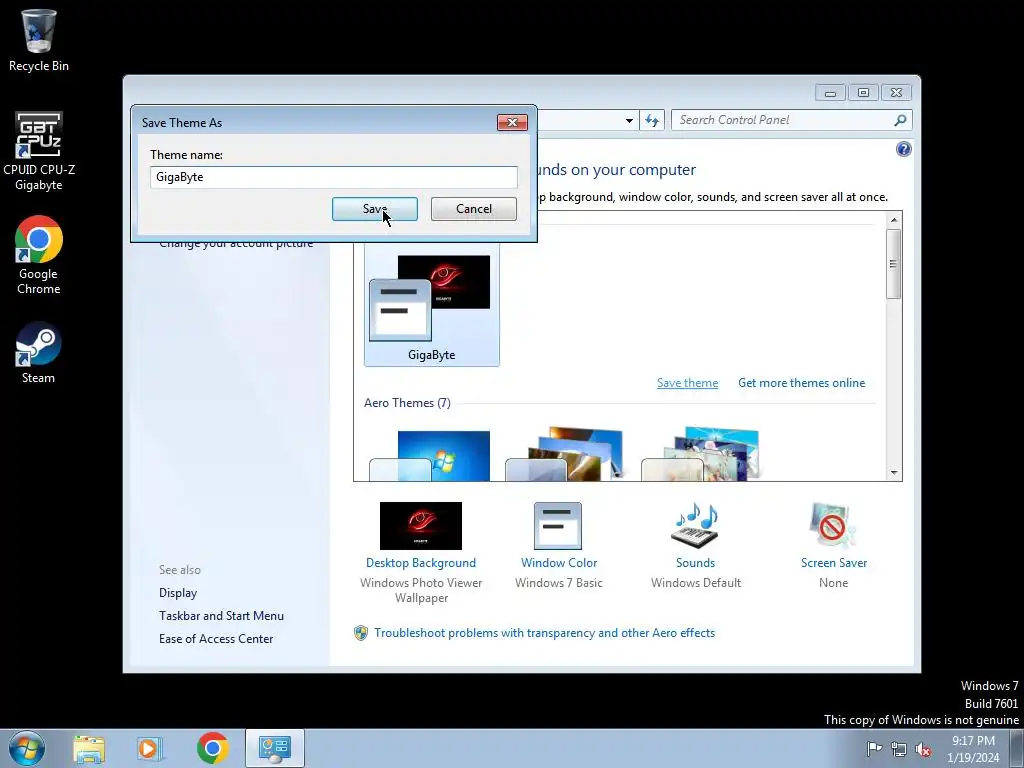
Task: Open Get more themes online link
Action: (x=801, y=383)
